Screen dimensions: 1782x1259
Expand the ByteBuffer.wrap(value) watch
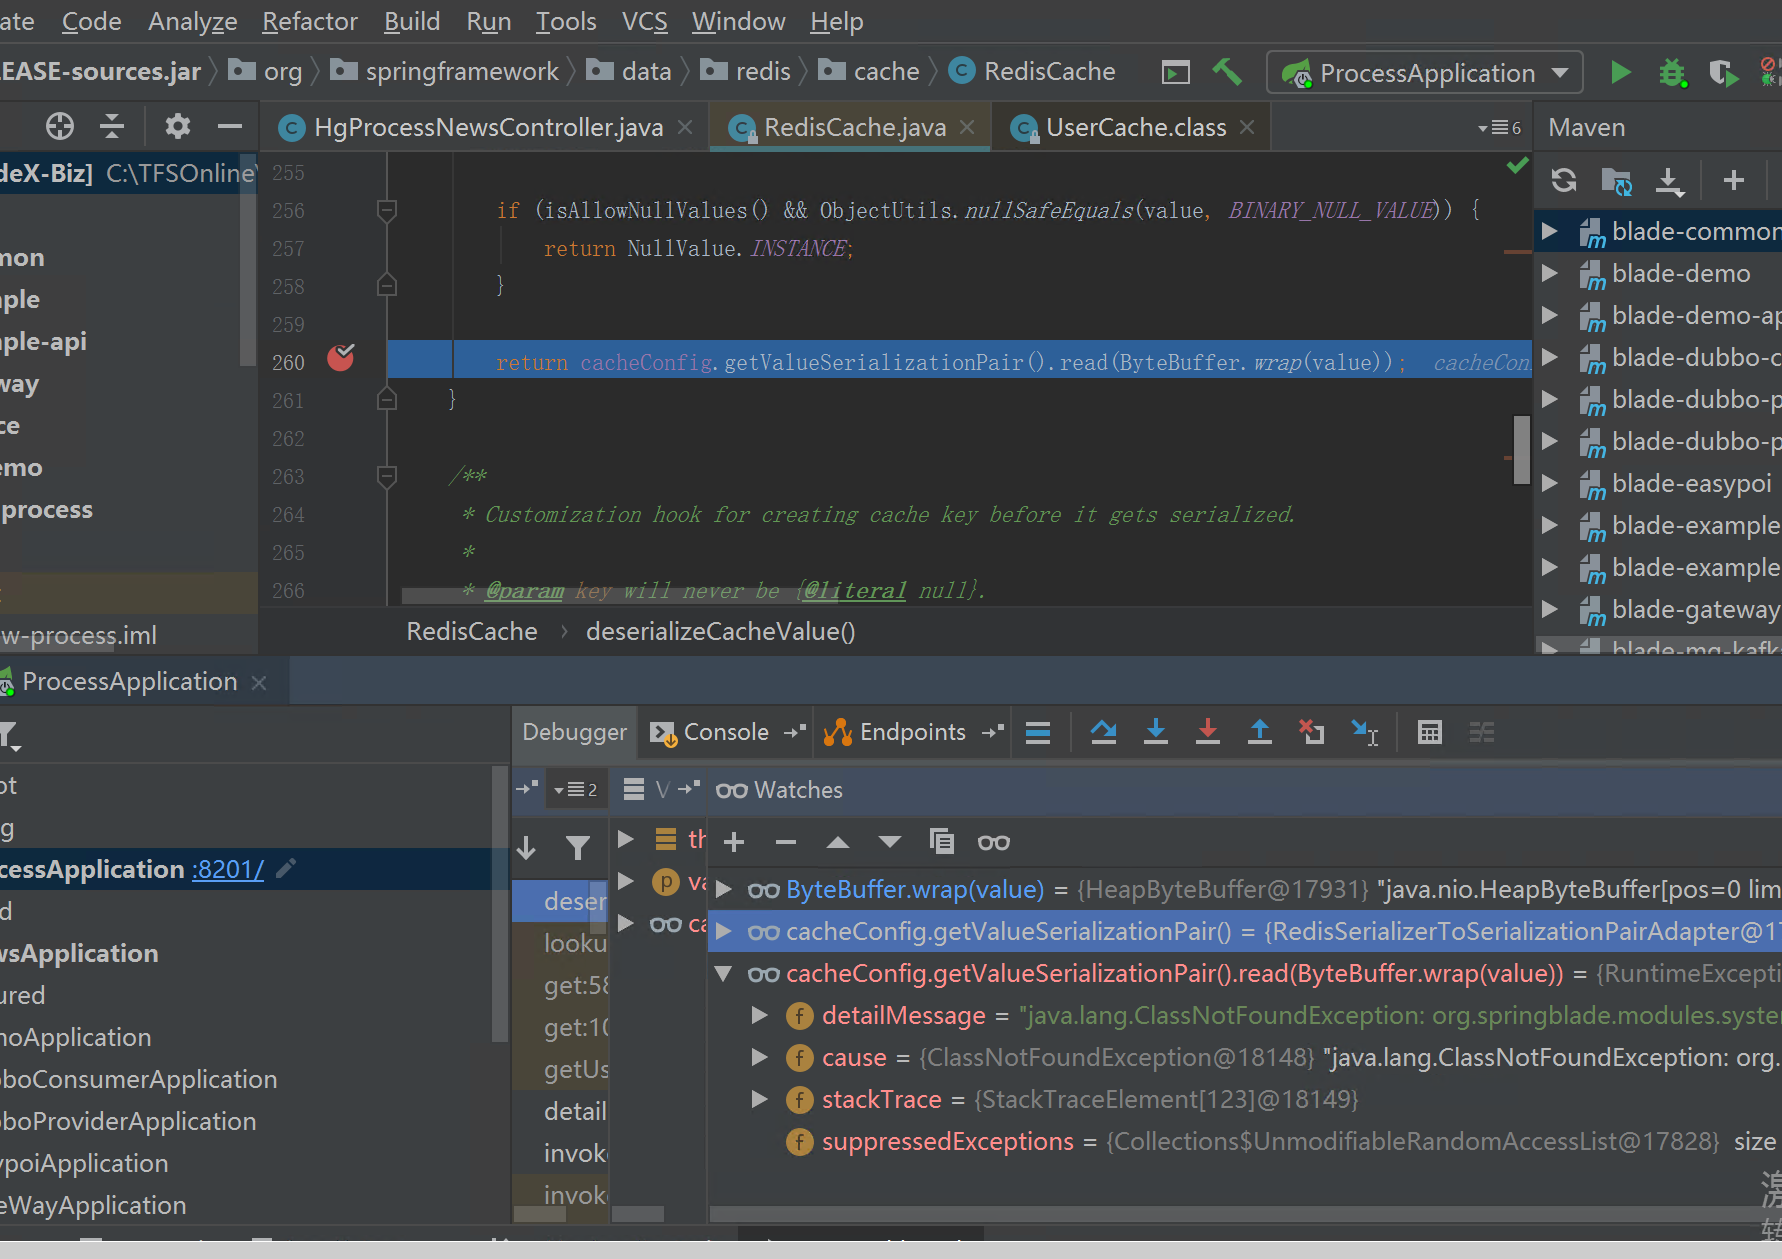point(724,889)
